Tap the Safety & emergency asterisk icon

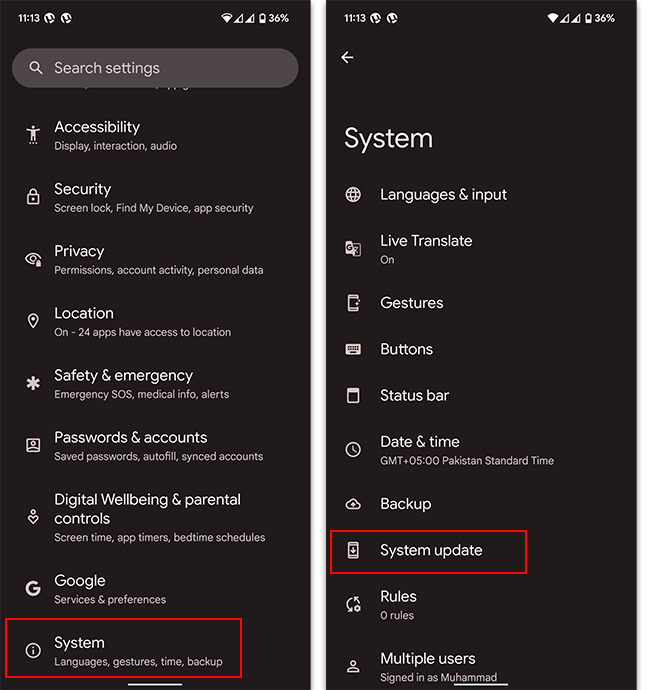coord(33,383)
